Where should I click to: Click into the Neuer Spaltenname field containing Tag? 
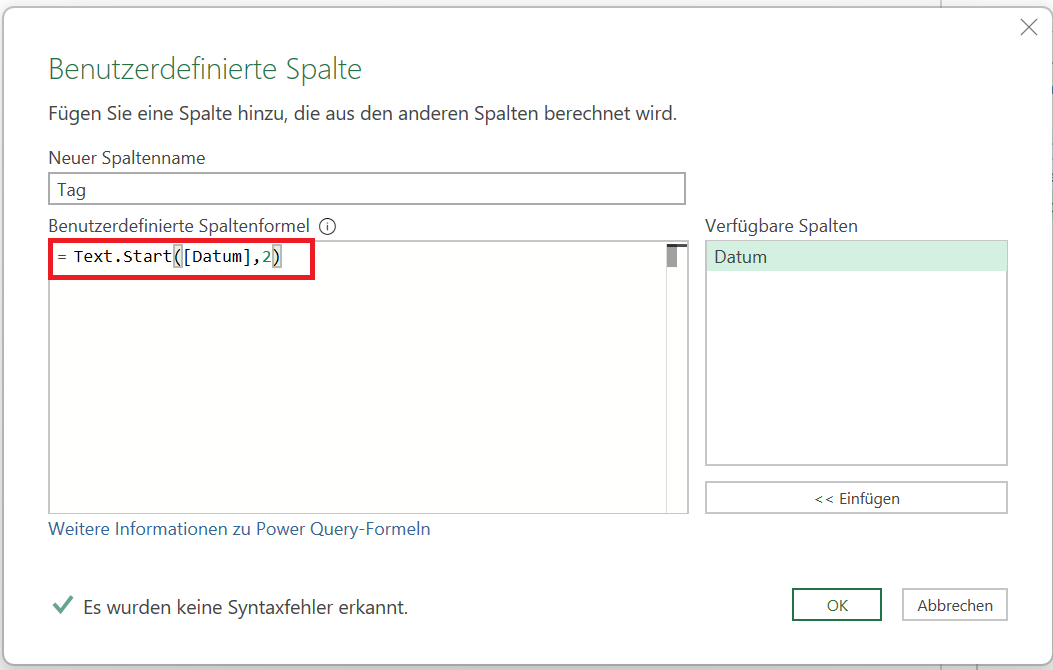click(366, 189)
